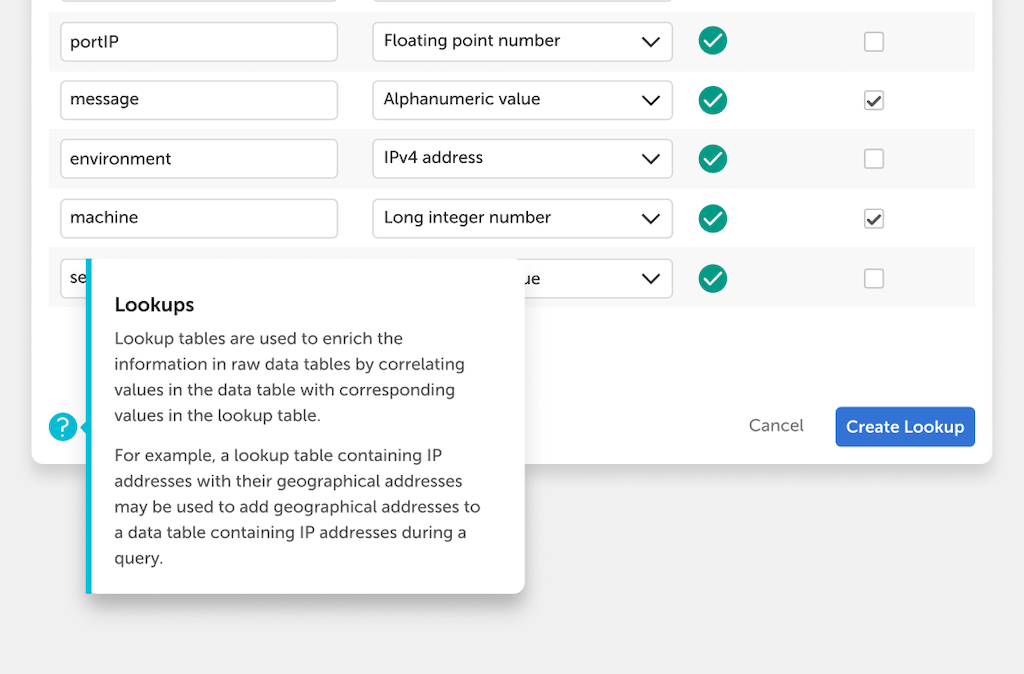
Task: Select the message field name input
Action: pos(198,100)
